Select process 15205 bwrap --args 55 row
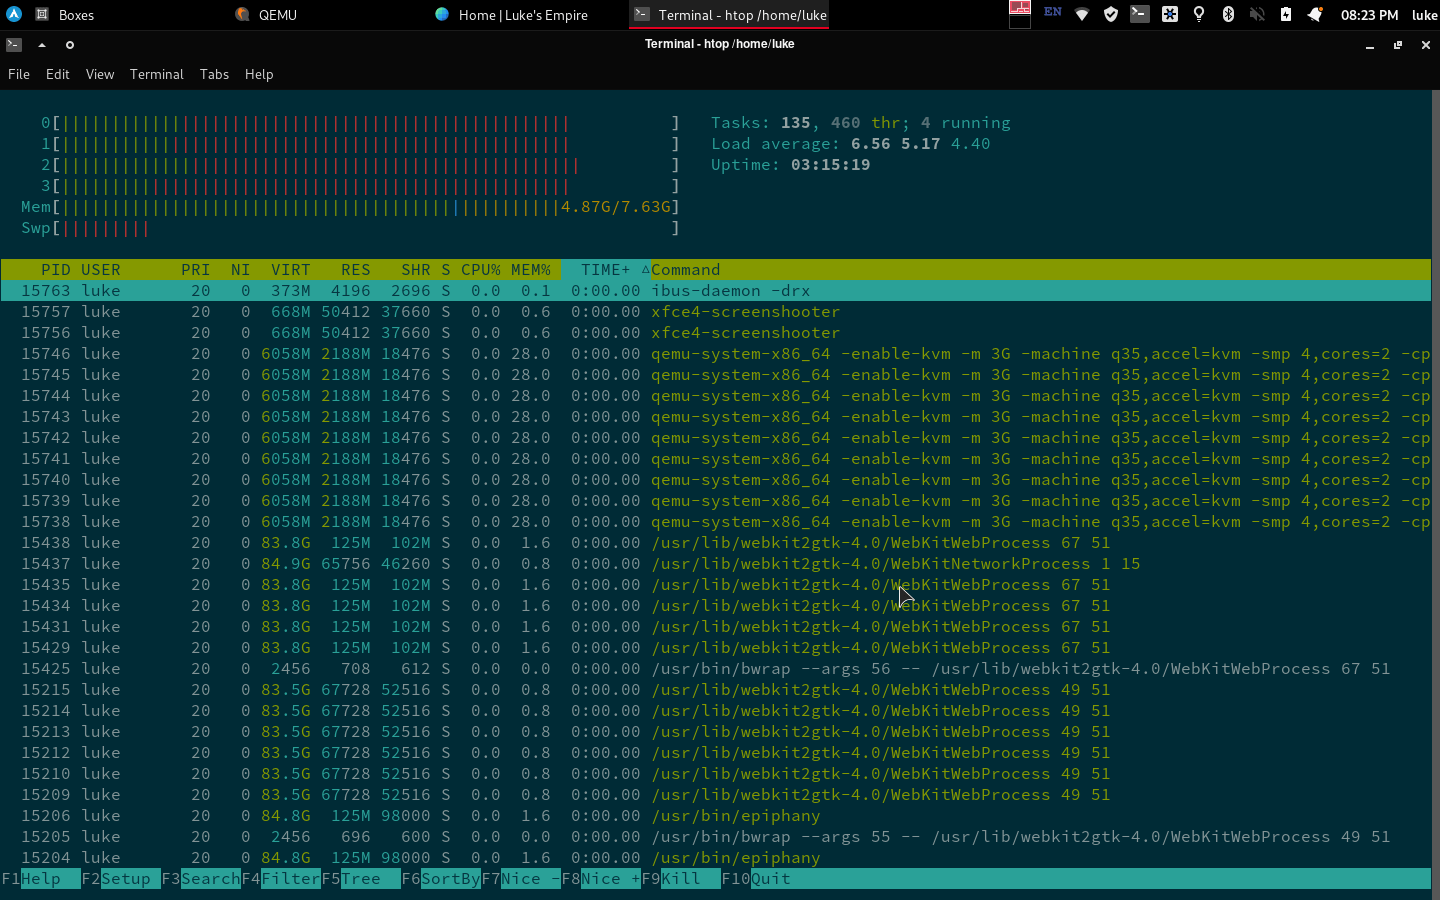The height and width of the screenshot is (900, 1440). click(716, 837)
